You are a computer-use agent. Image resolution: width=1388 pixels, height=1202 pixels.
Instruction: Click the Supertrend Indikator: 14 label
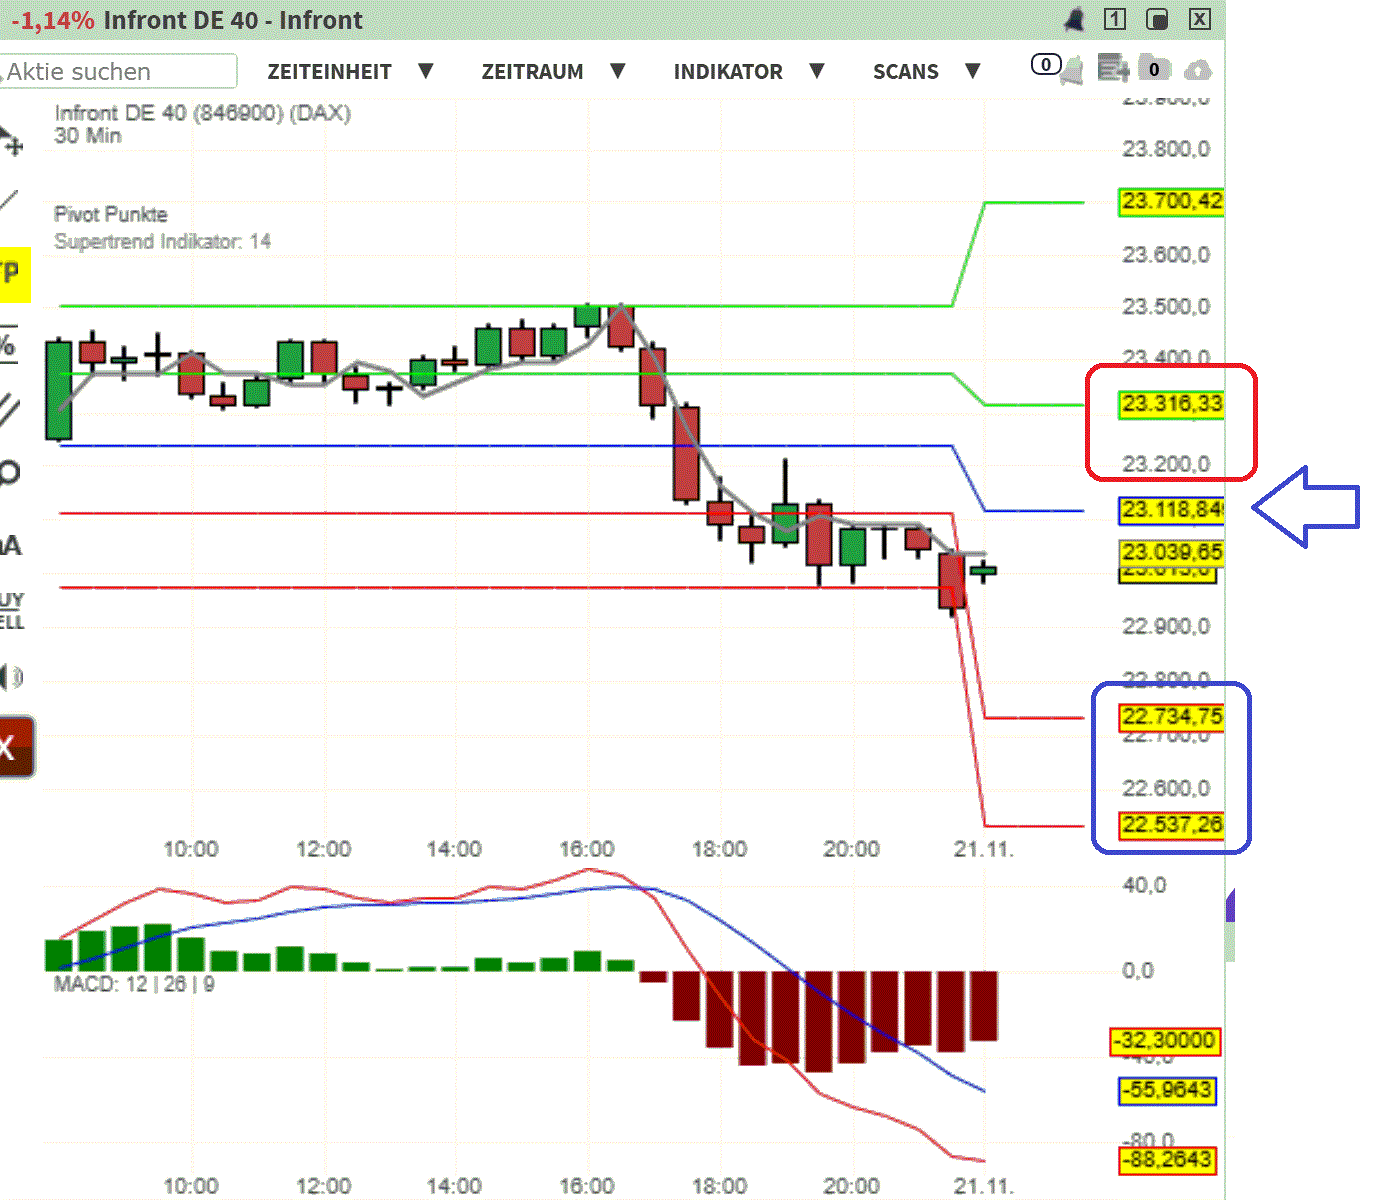(162, 241)
